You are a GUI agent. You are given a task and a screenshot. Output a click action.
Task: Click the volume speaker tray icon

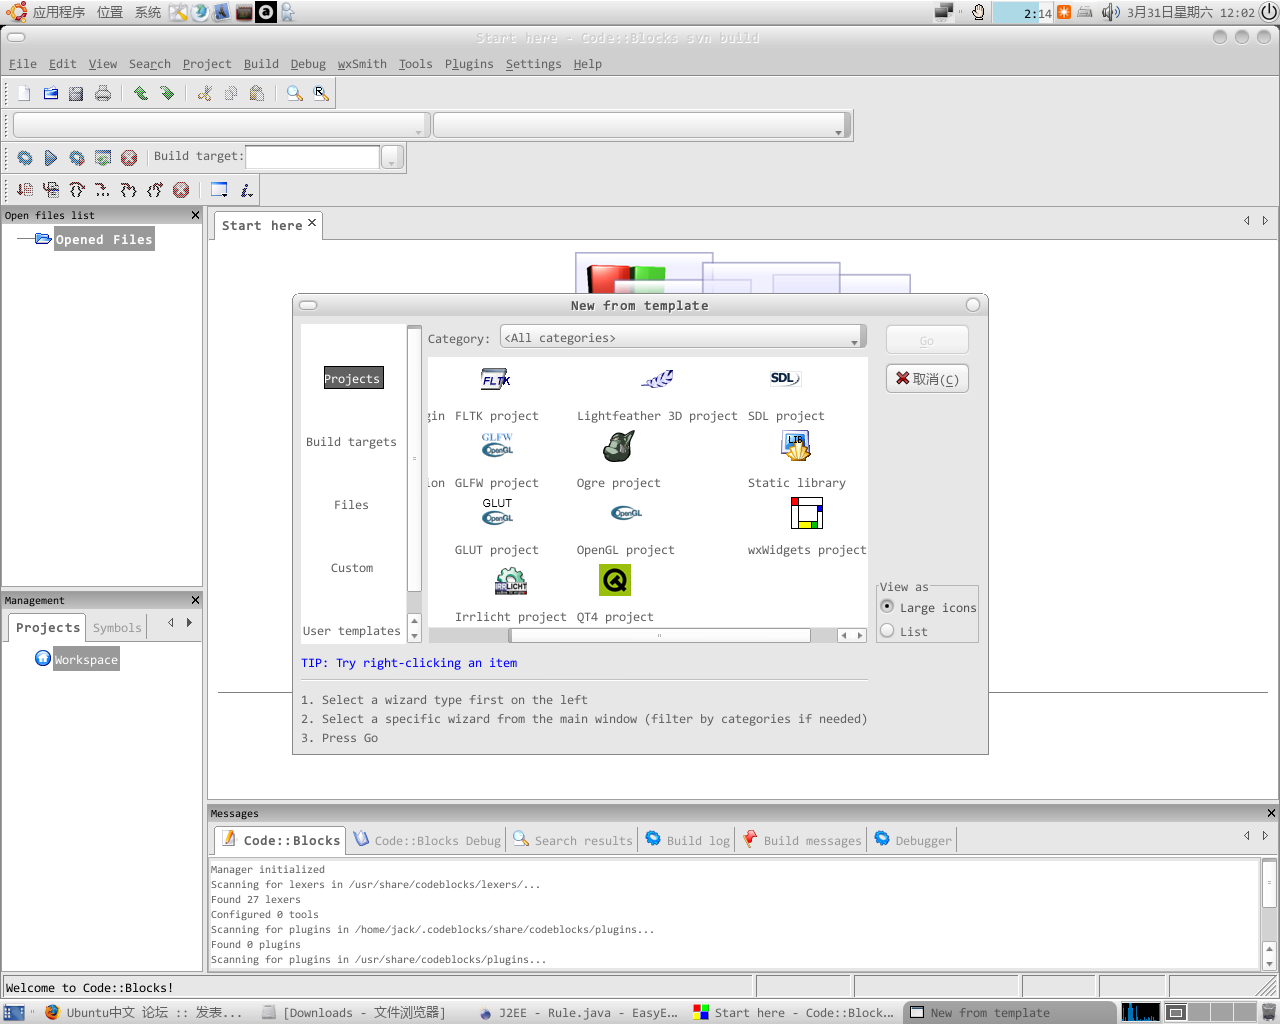(x=1110, y=12)
